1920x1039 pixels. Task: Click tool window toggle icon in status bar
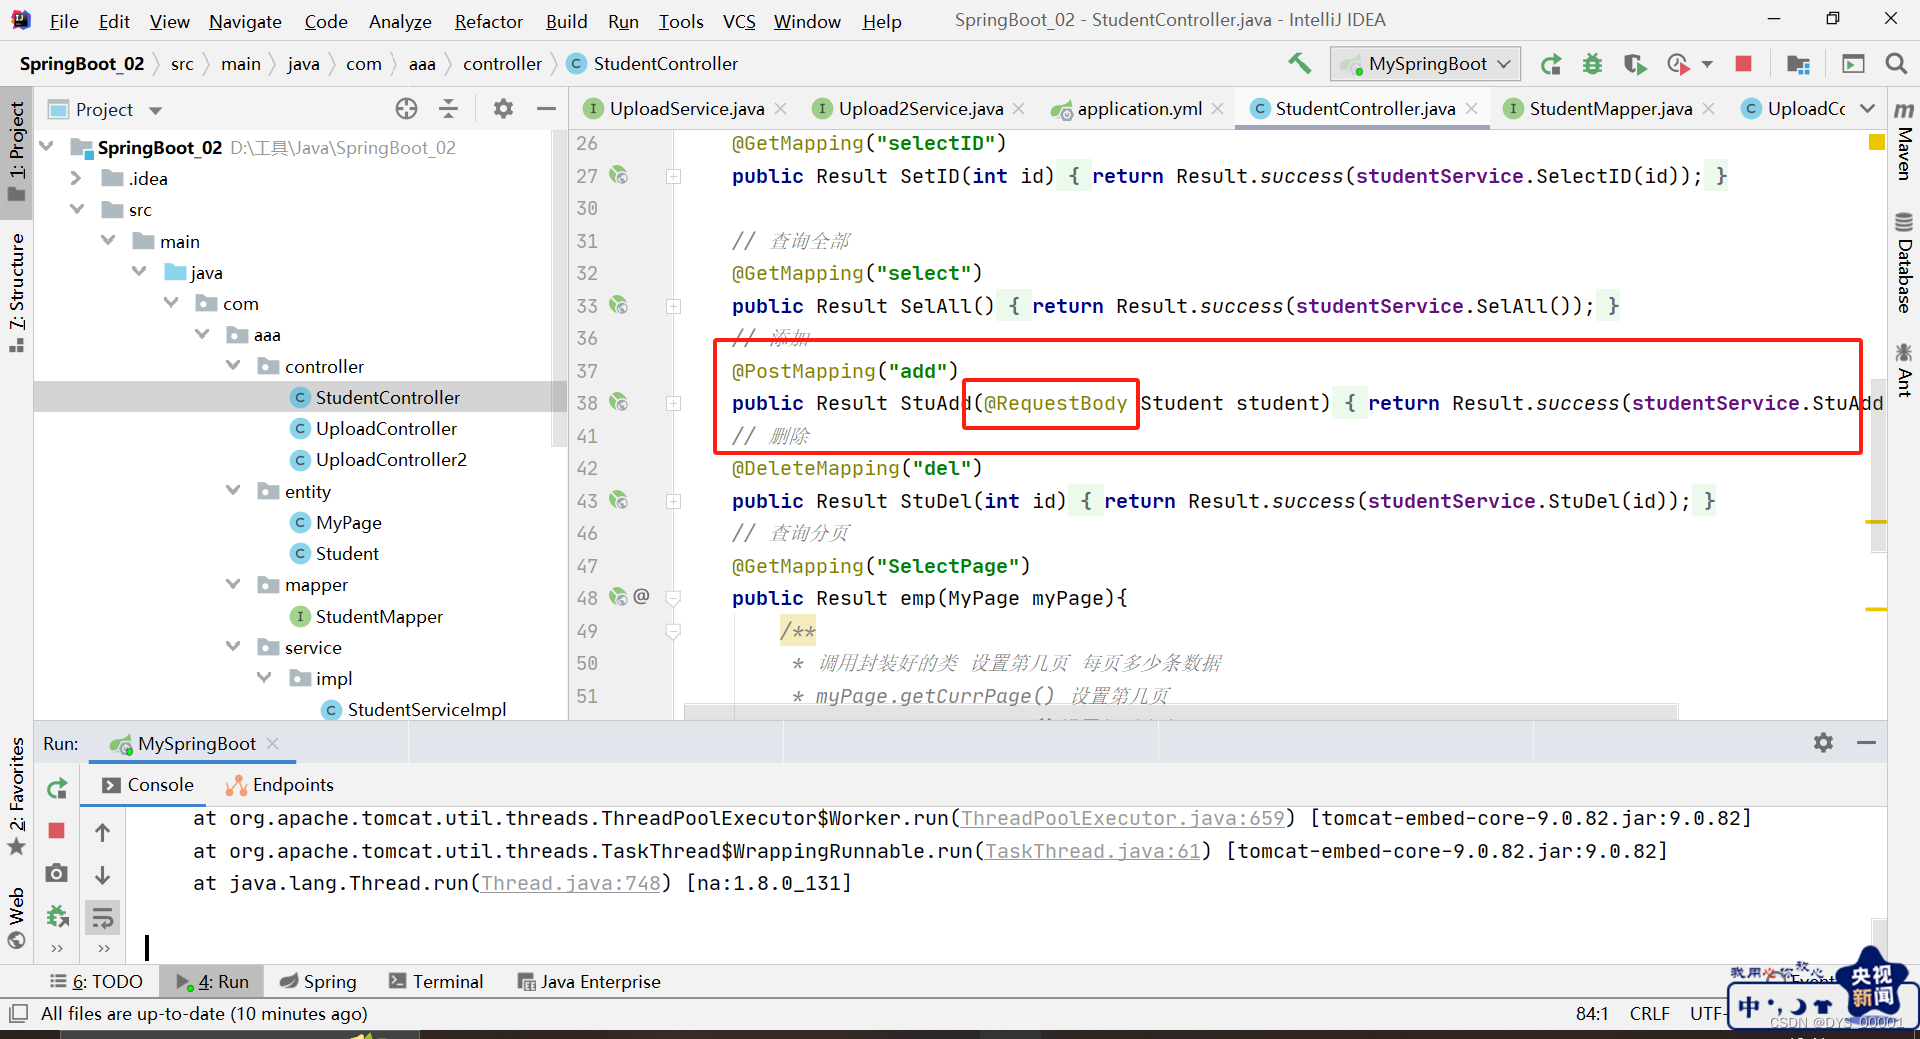(17, 1013)
